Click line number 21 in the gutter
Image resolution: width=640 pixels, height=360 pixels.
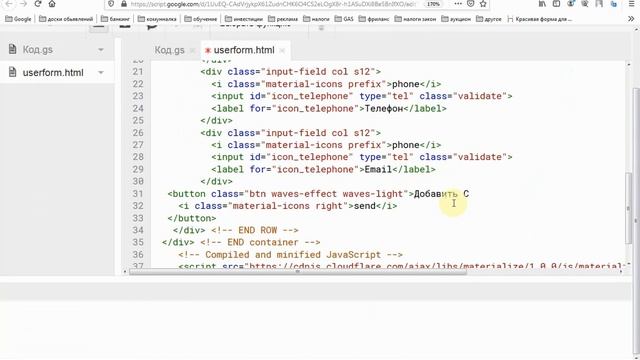[138, 72]
